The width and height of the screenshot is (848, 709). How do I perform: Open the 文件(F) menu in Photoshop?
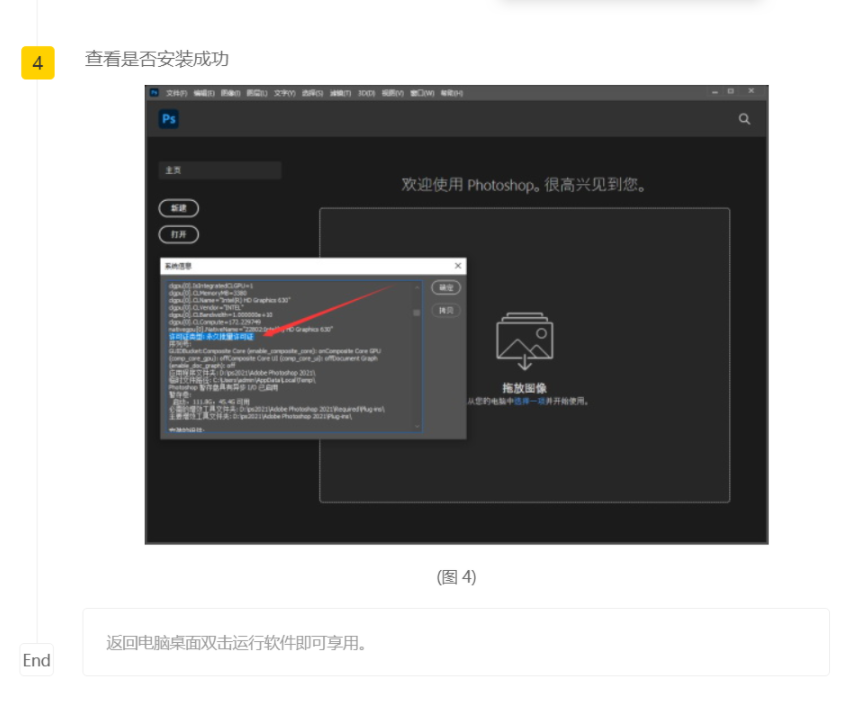(176, 93)
